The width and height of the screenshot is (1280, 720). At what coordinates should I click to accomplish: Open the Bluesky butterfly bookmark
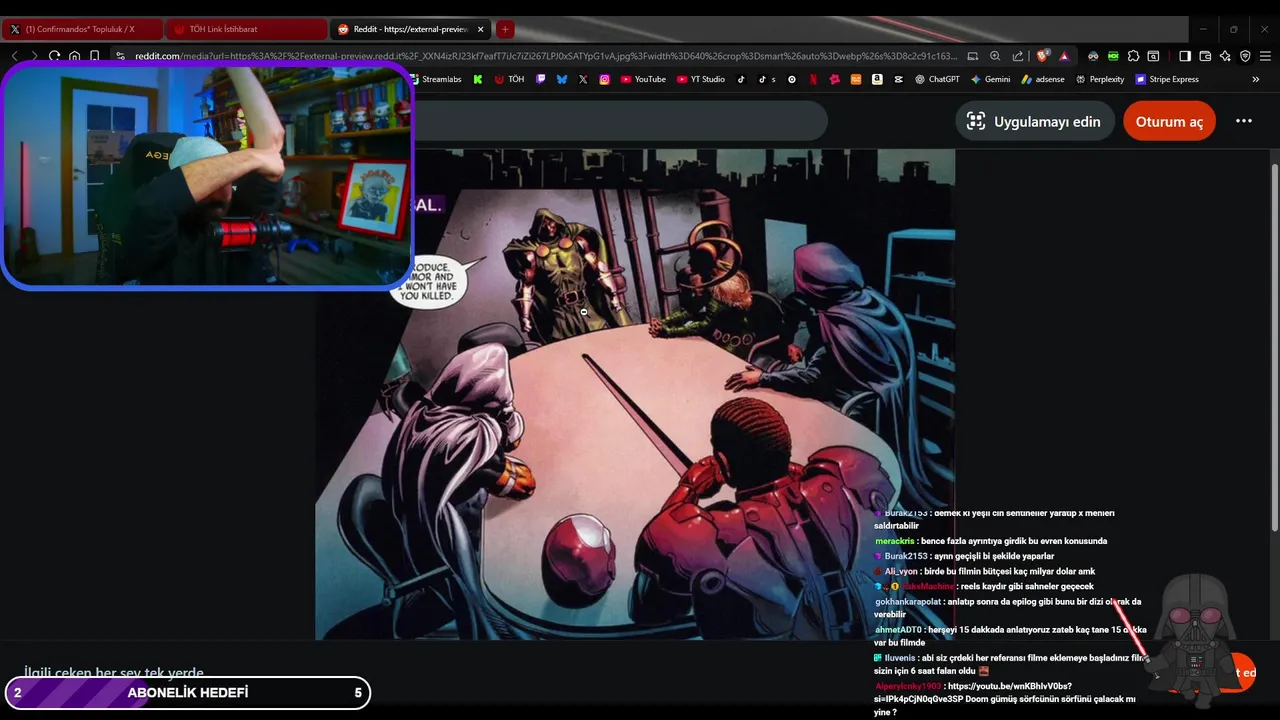(562, 79)
